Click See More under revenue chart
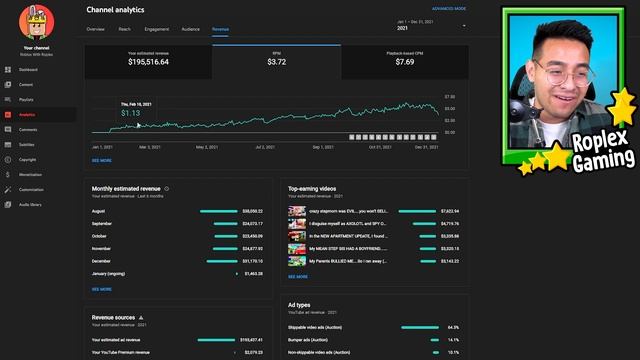This screenshot has width=640, height=360. (x=102, y=160)
